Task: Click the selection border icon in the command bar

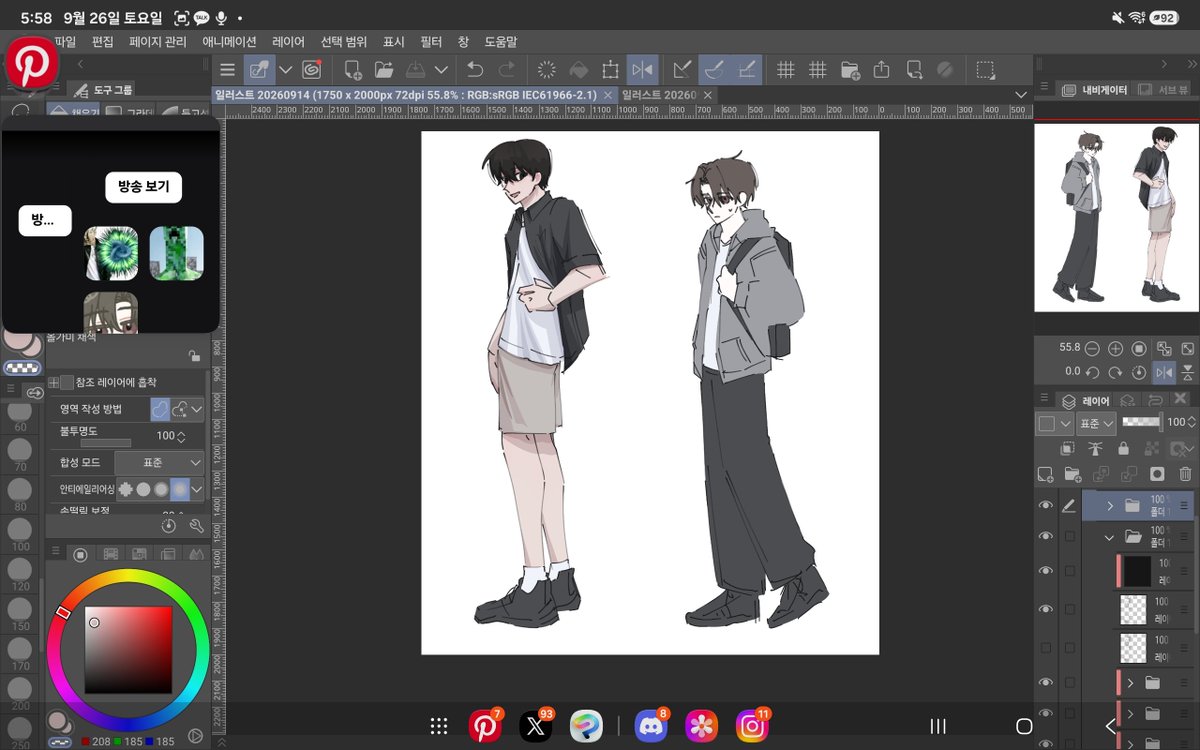Action: (986, 70)
